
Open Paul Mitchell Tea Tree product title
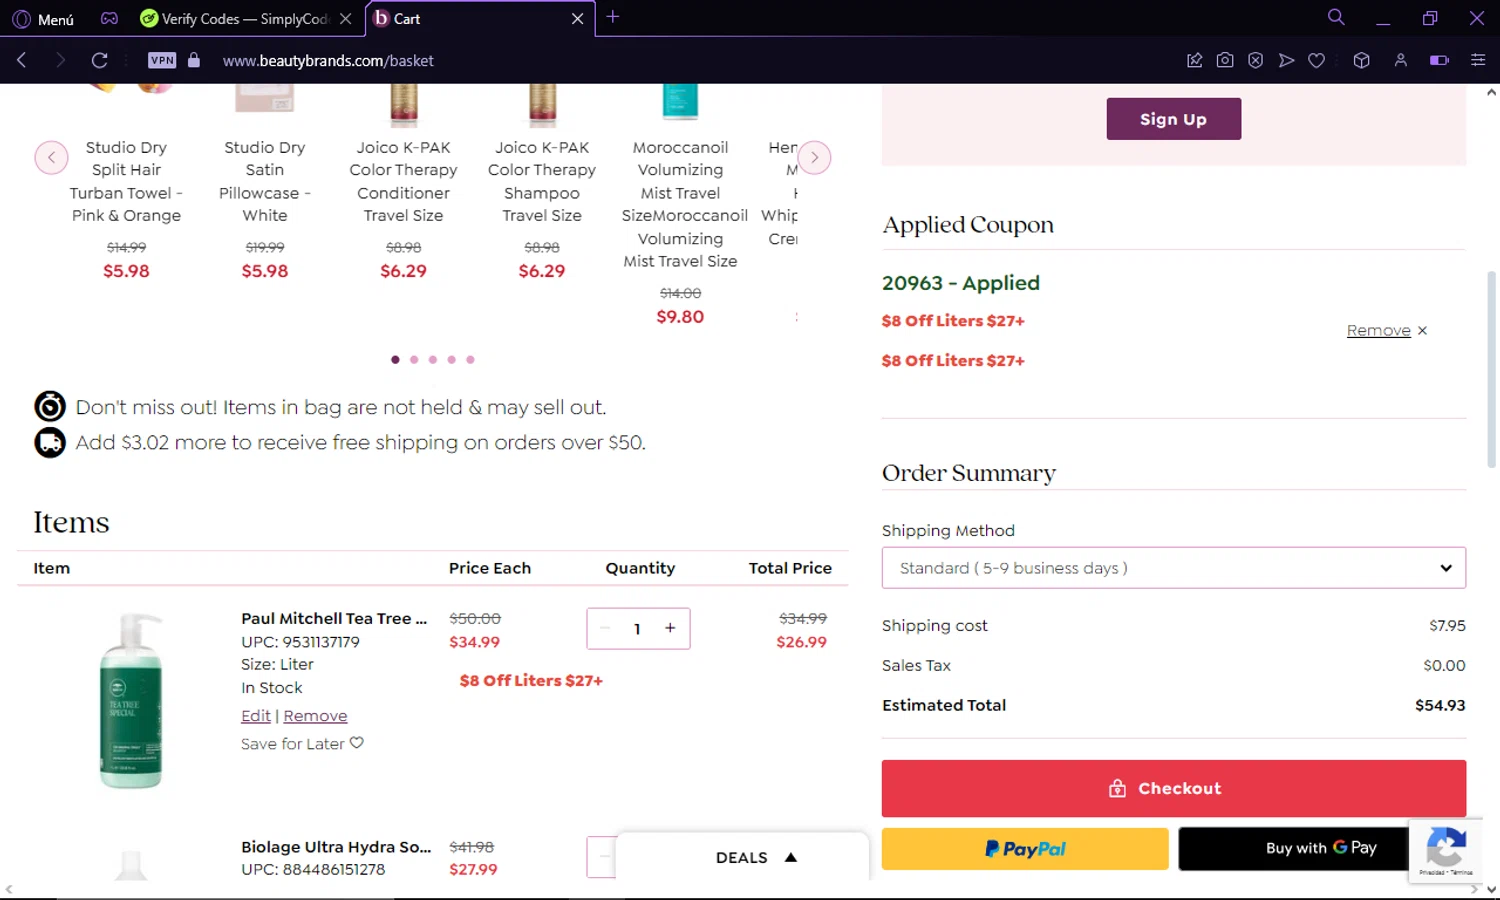coord(334,618)
